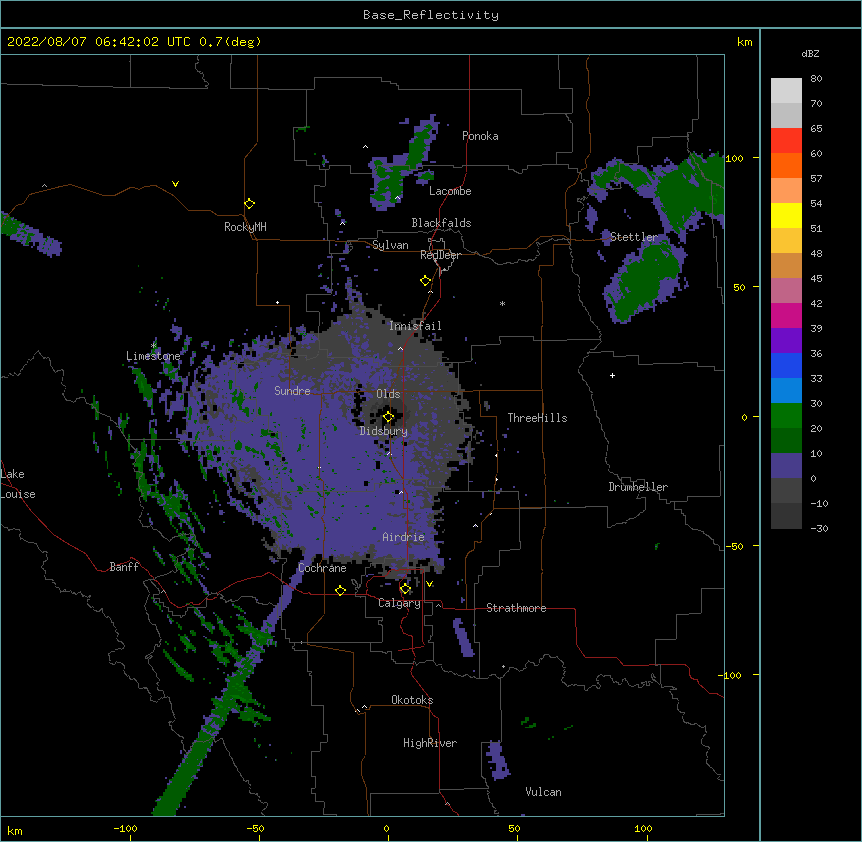This screenshot has width=862, height=842.
Task: Select the Sundre label
Action: click(292, 391)
